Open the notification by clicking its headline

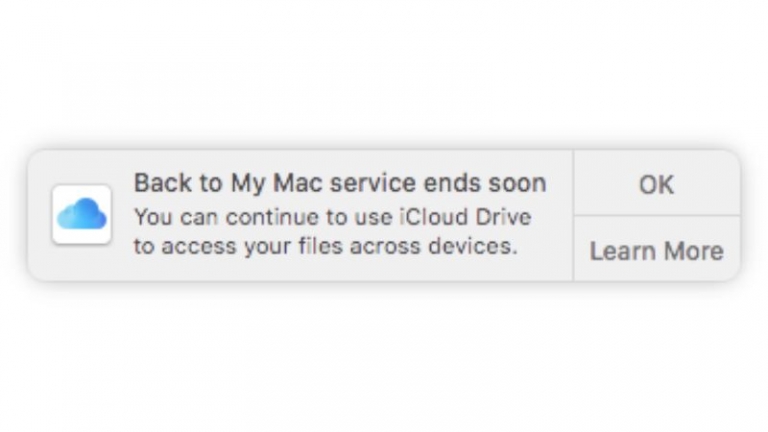click(x=340, y=183)
